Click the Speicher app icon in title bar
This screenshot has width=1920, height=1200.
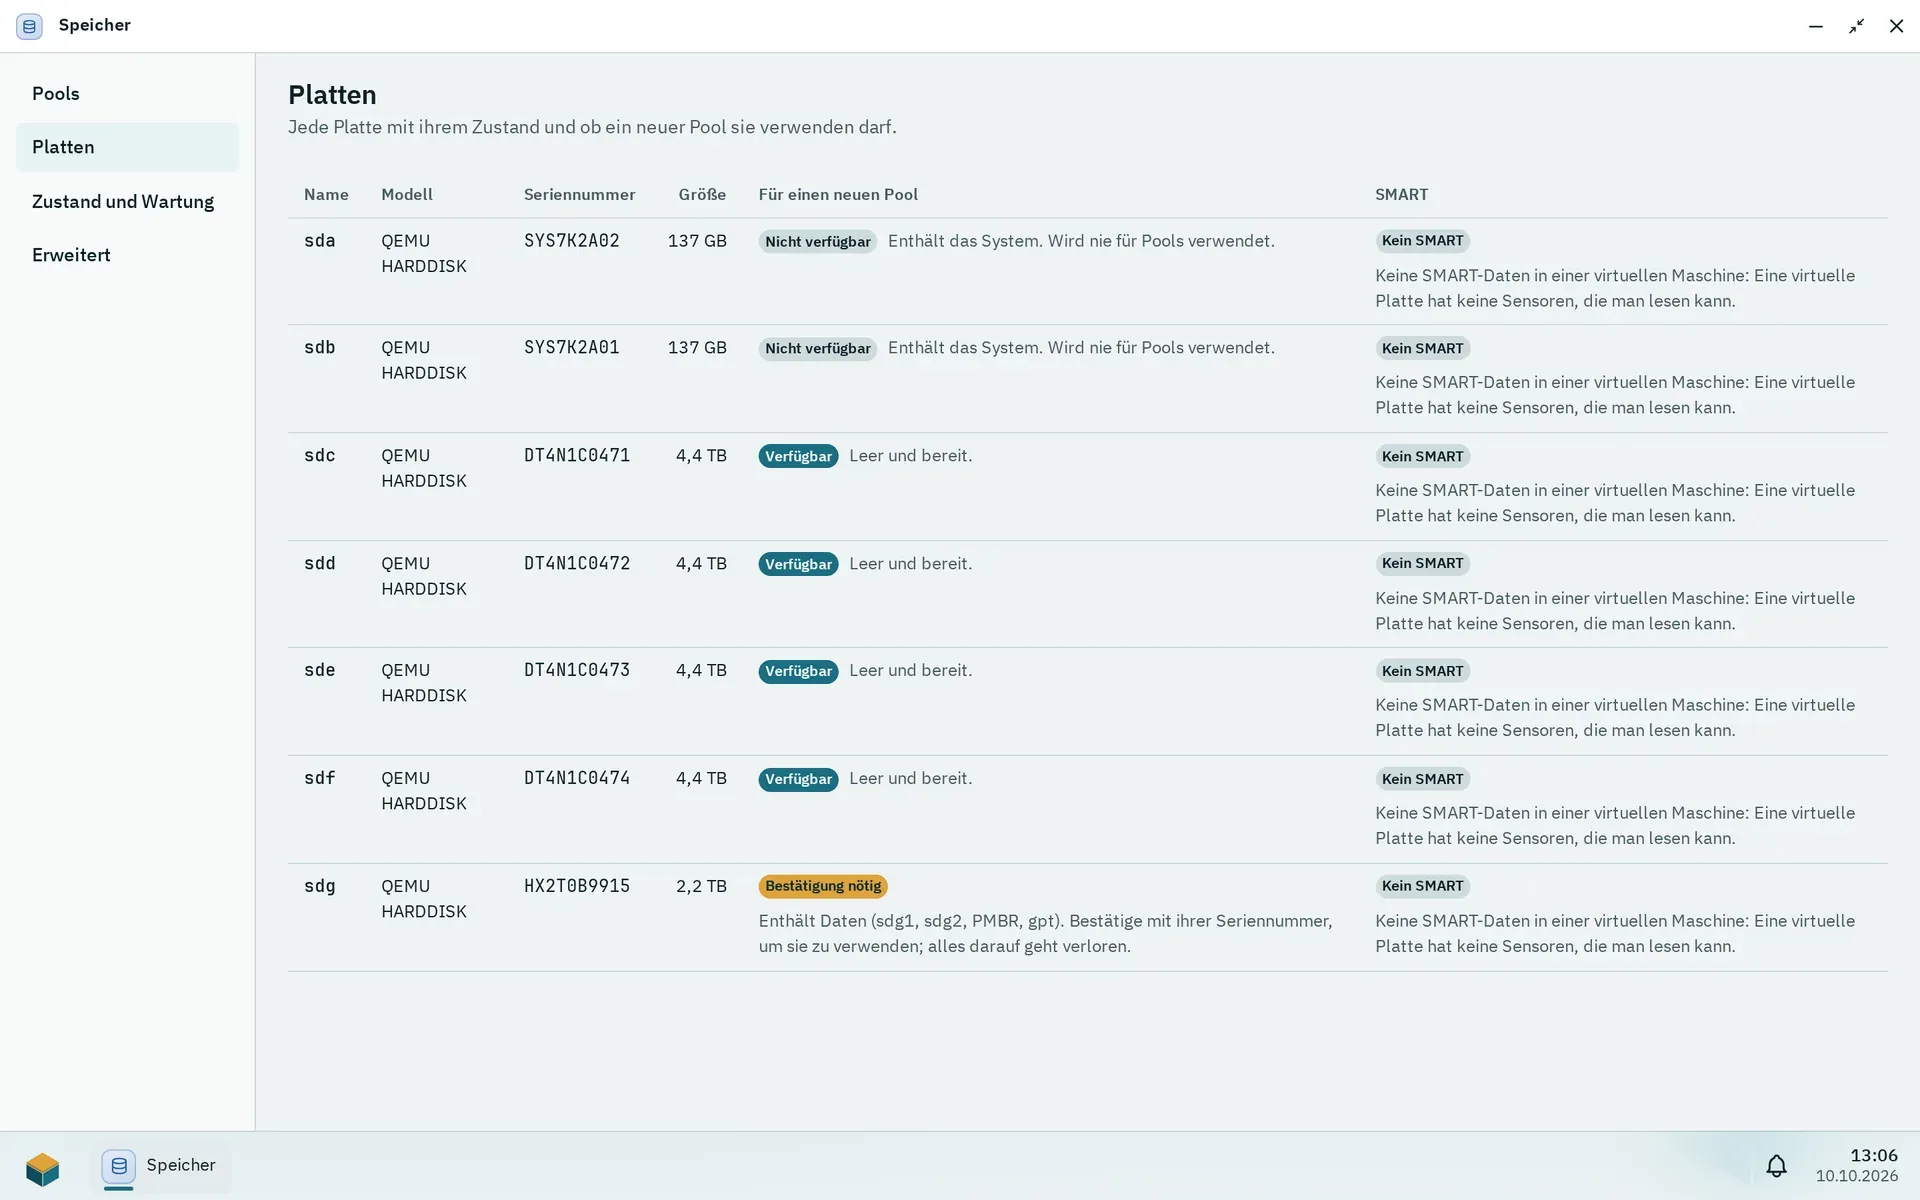[29, 26]
